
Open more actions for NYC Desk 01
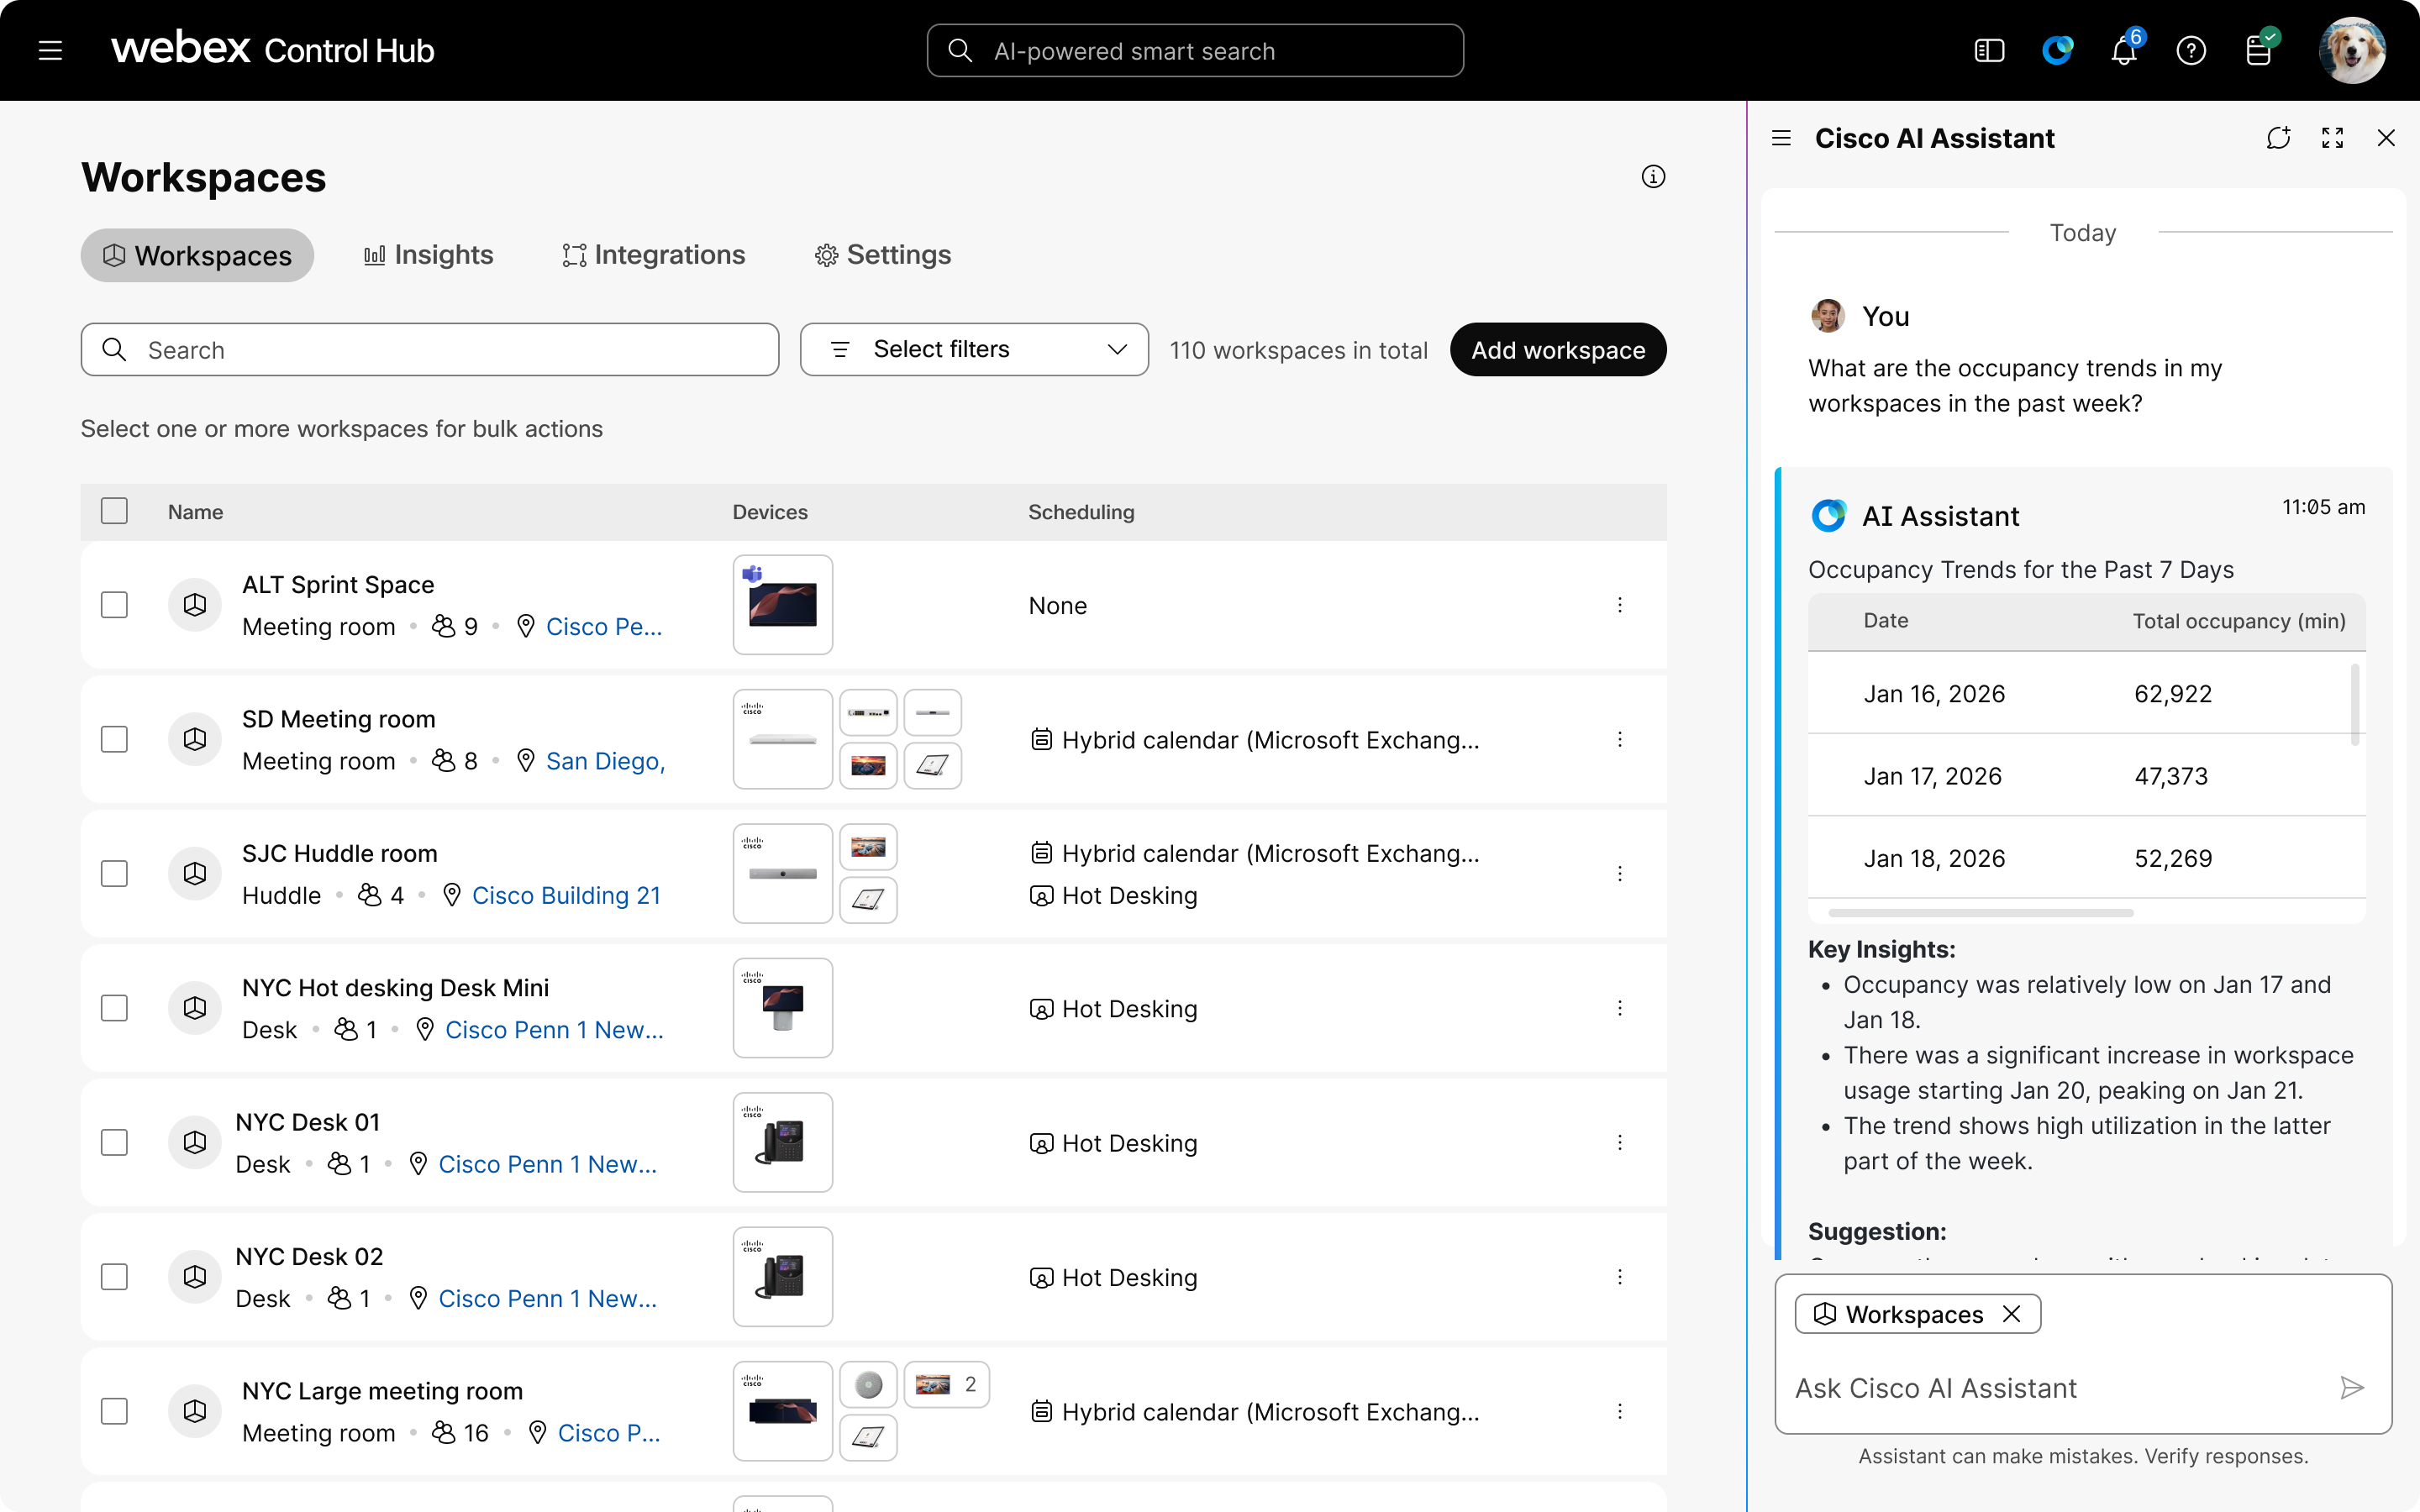pos(1619,1142)
